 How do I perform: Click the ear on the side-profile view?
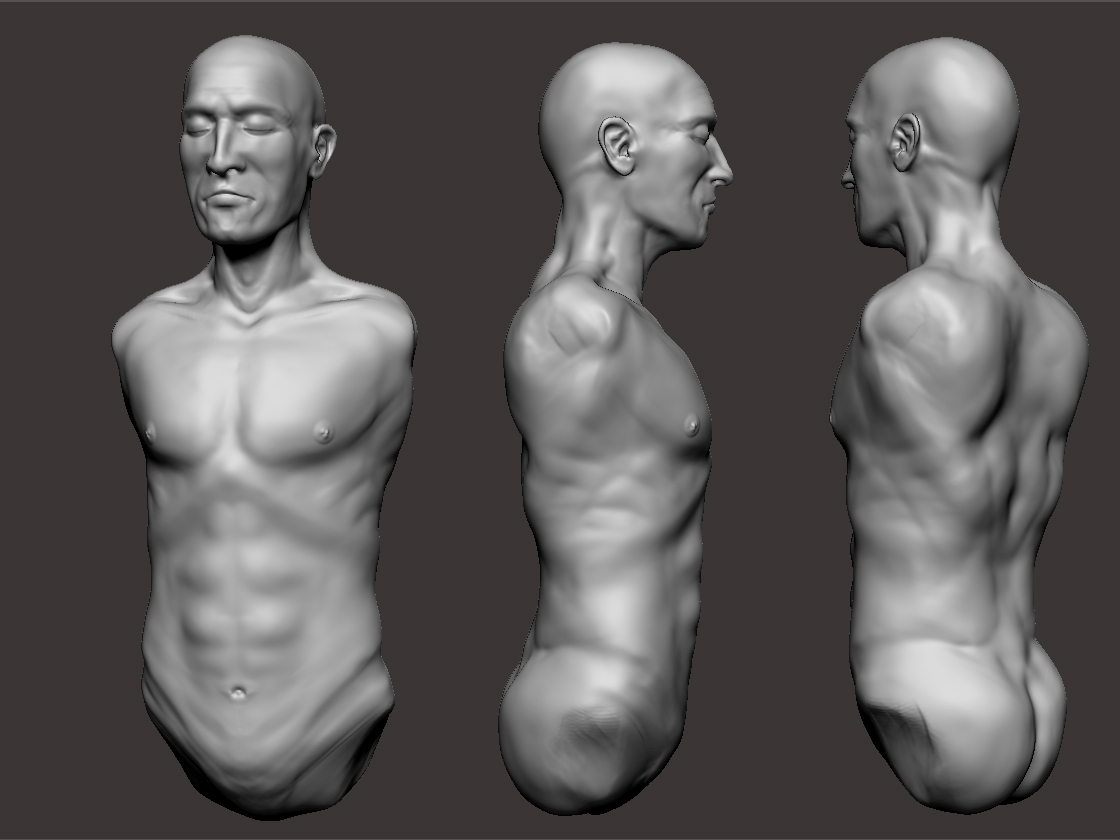click(x=619, y=146)
